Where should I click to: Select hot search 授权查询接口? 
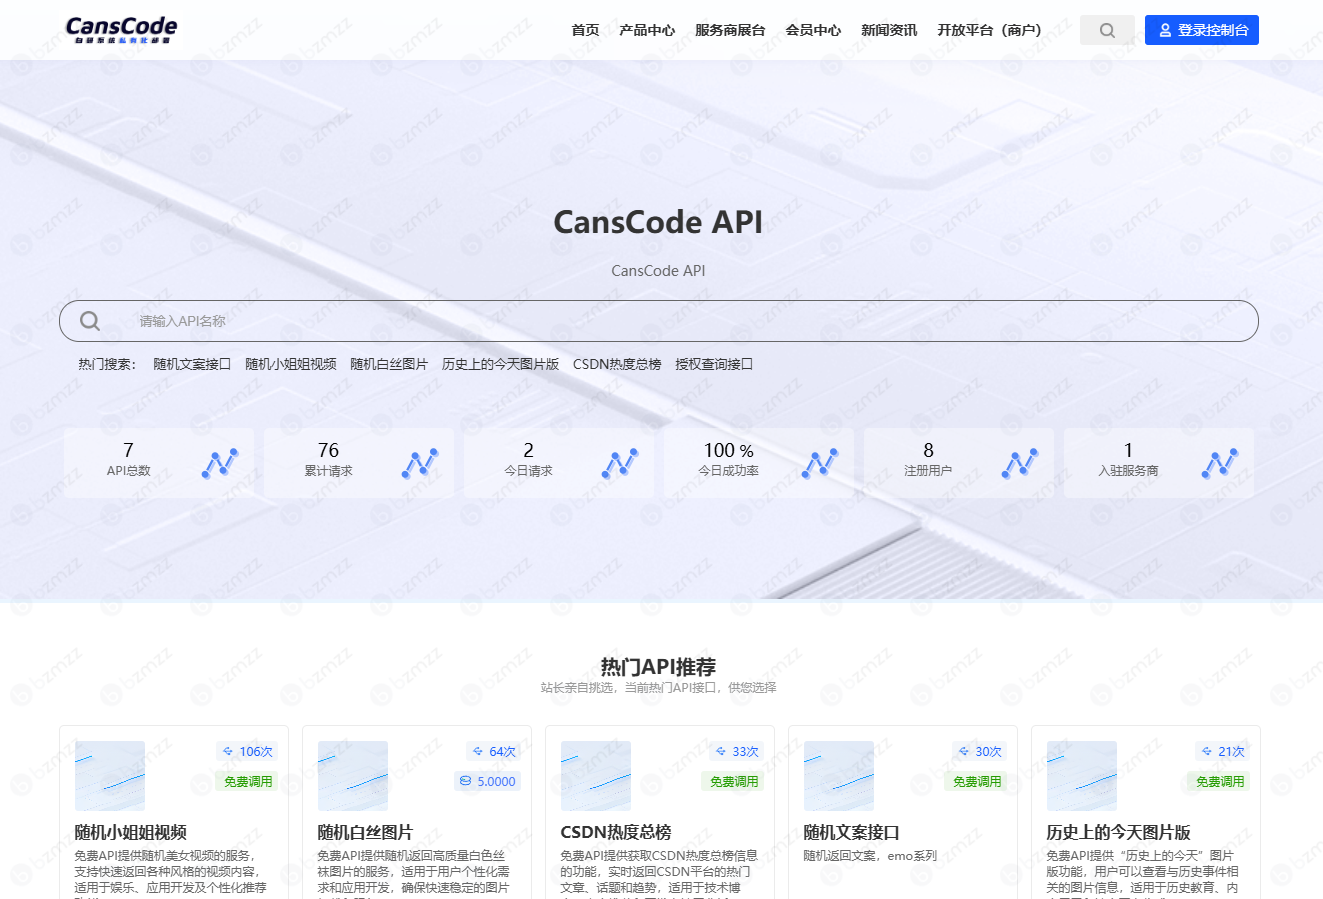coord(714,364)
